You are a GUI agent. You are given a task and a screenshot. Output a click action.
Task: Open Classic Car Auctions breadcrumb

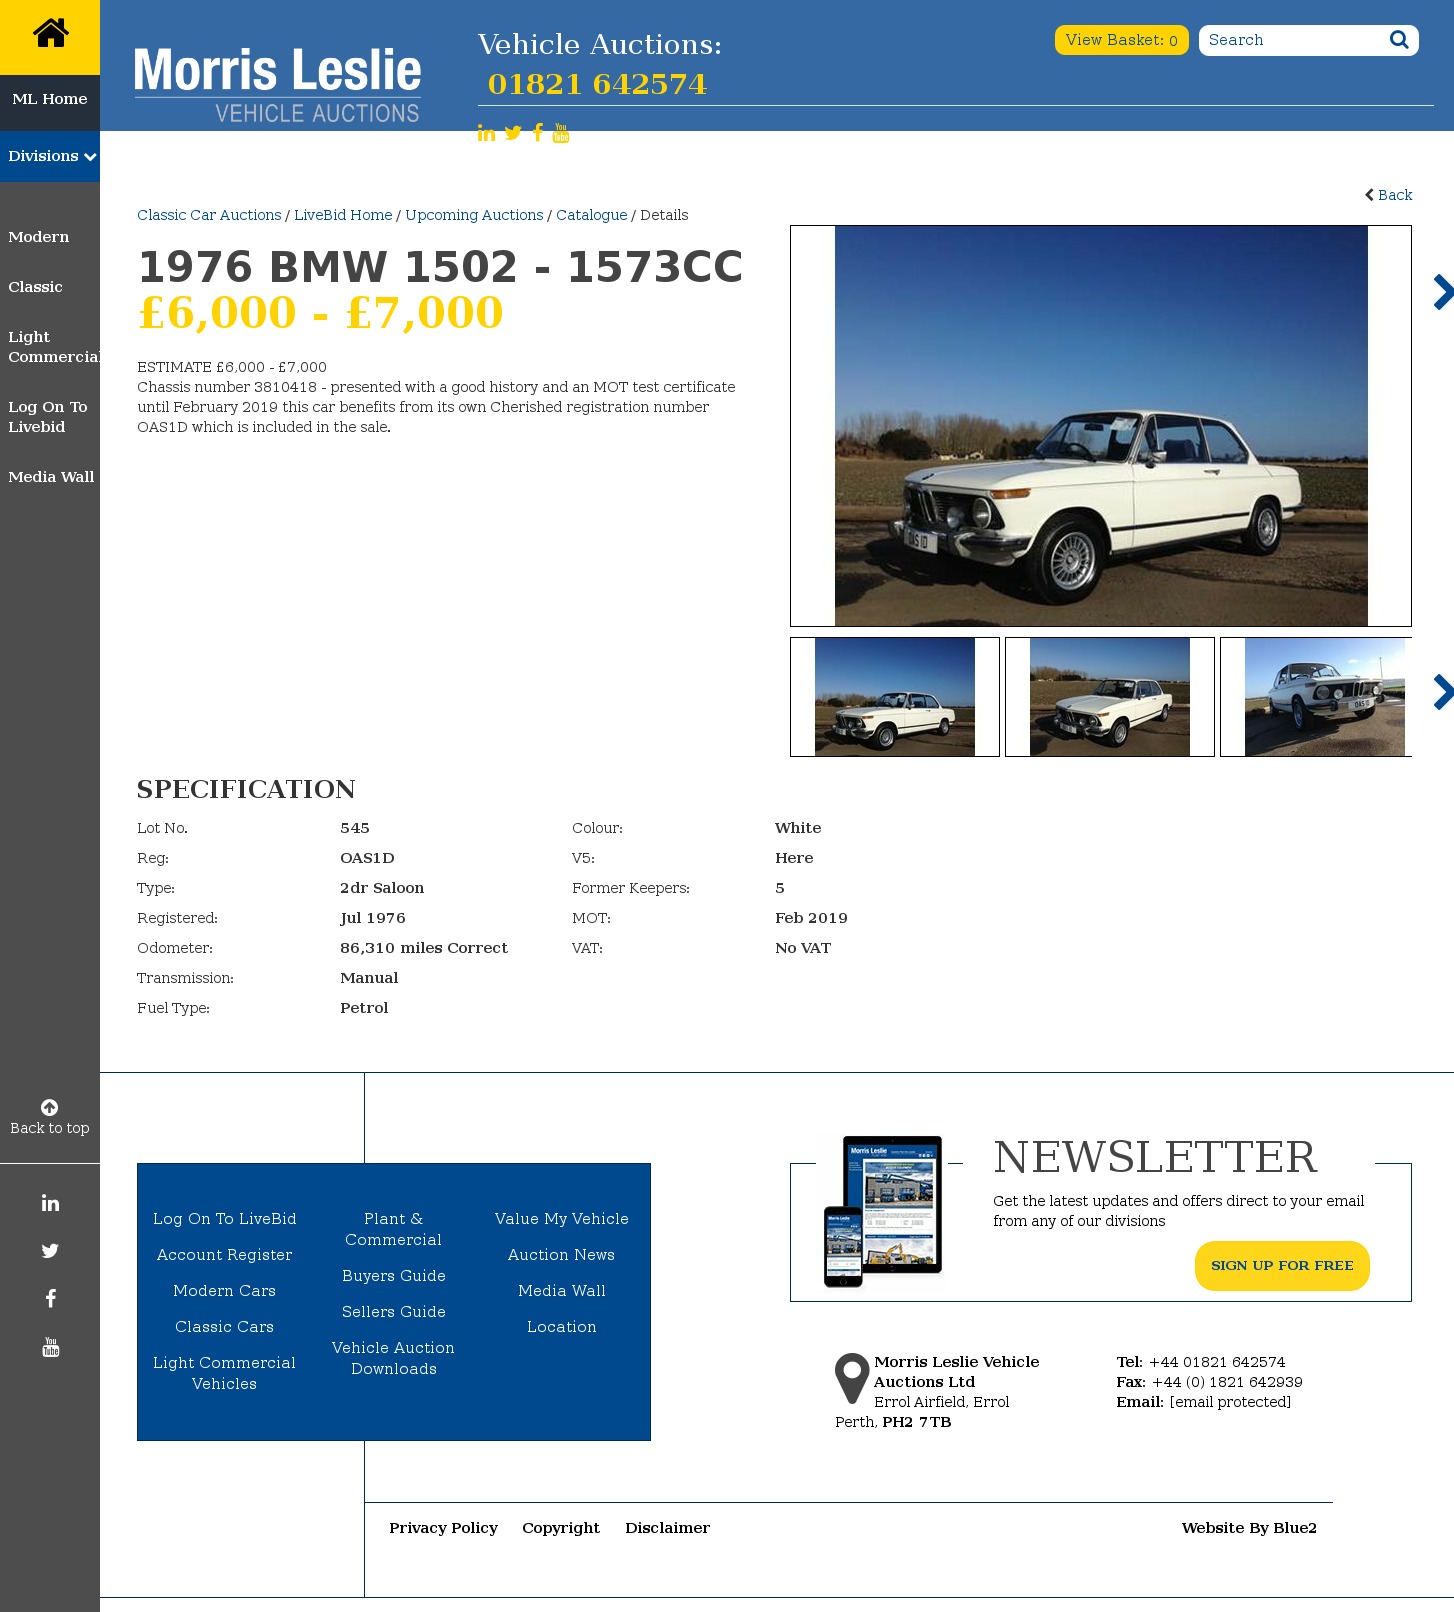(x=209, y=215)
